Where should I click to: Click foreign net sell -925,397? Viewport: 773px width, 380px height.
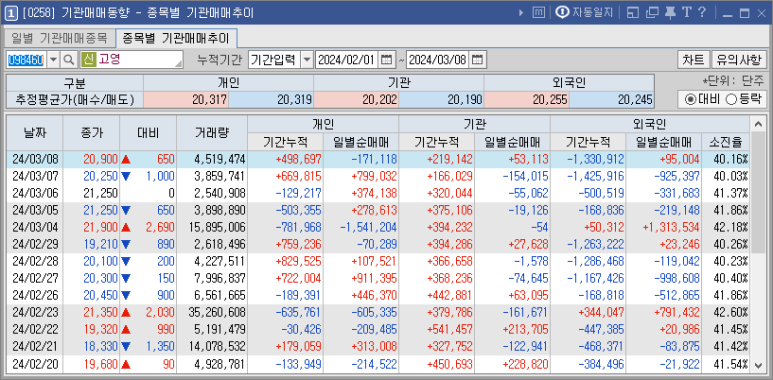663,176
